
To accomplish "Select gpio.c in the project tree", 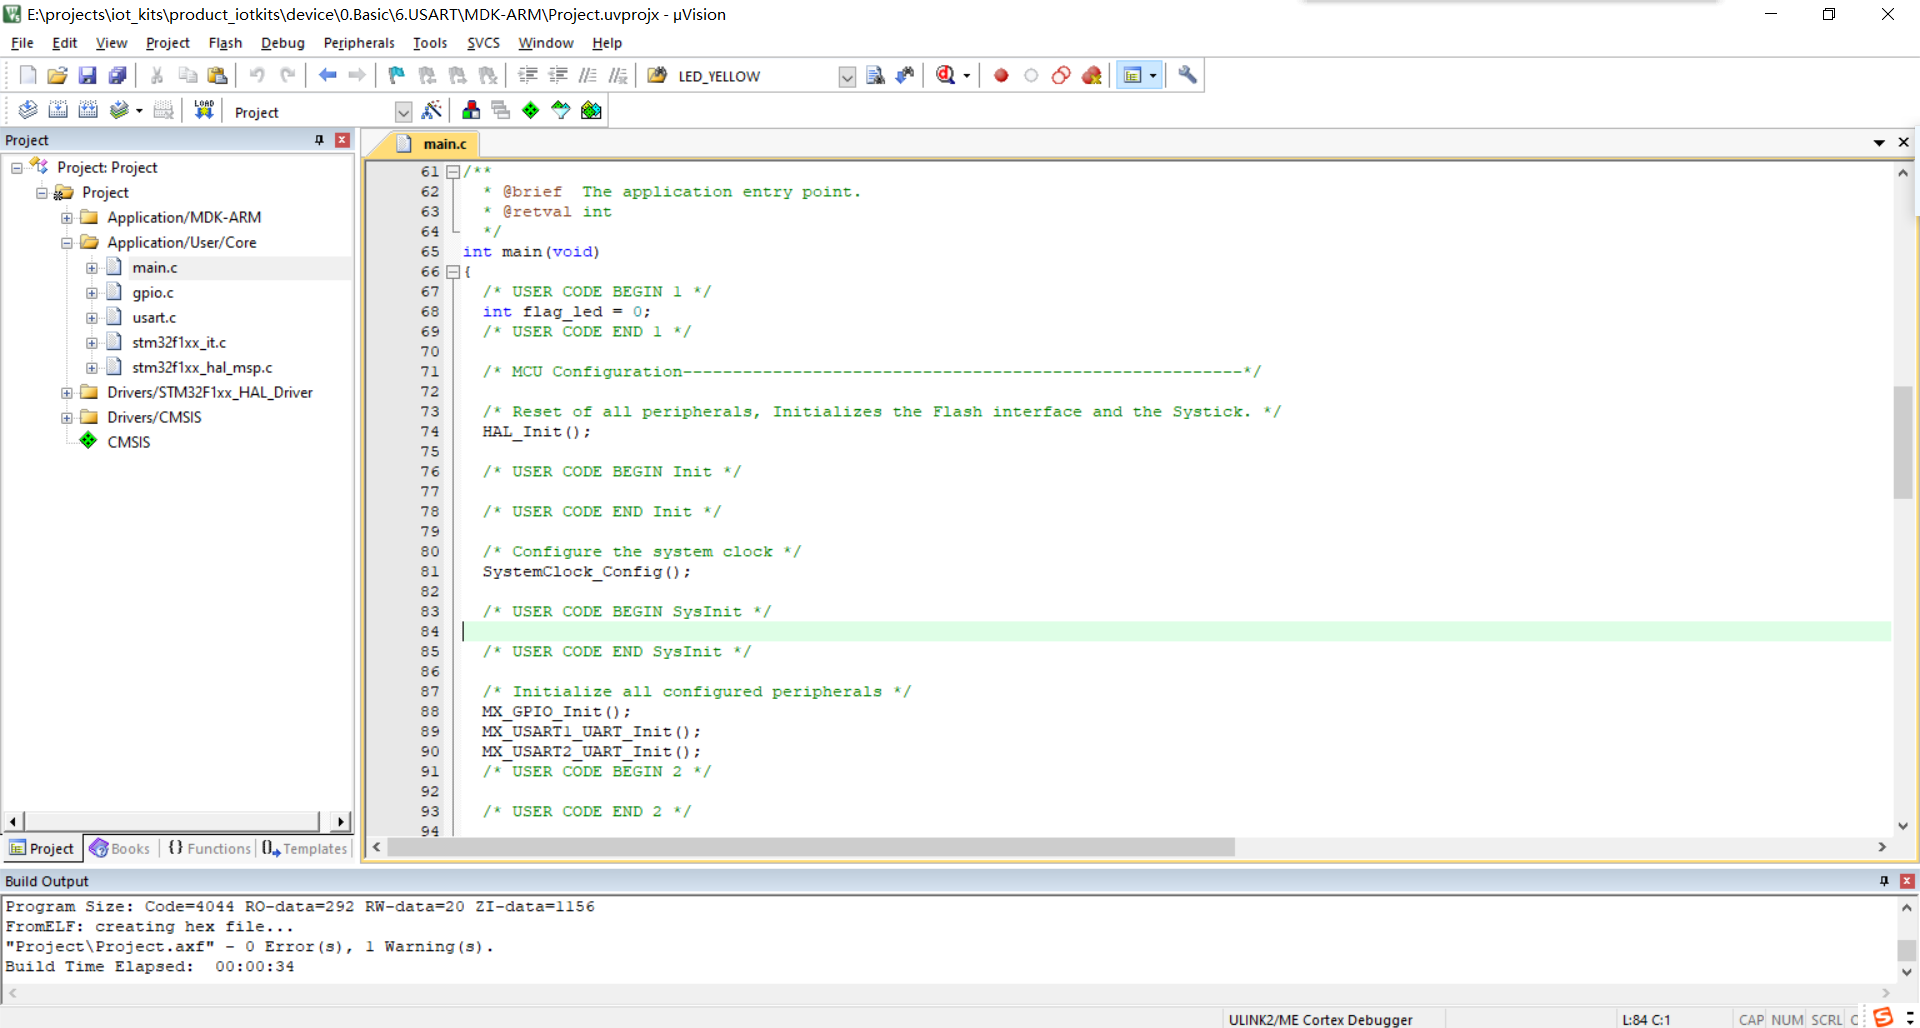I will point(152,293).
